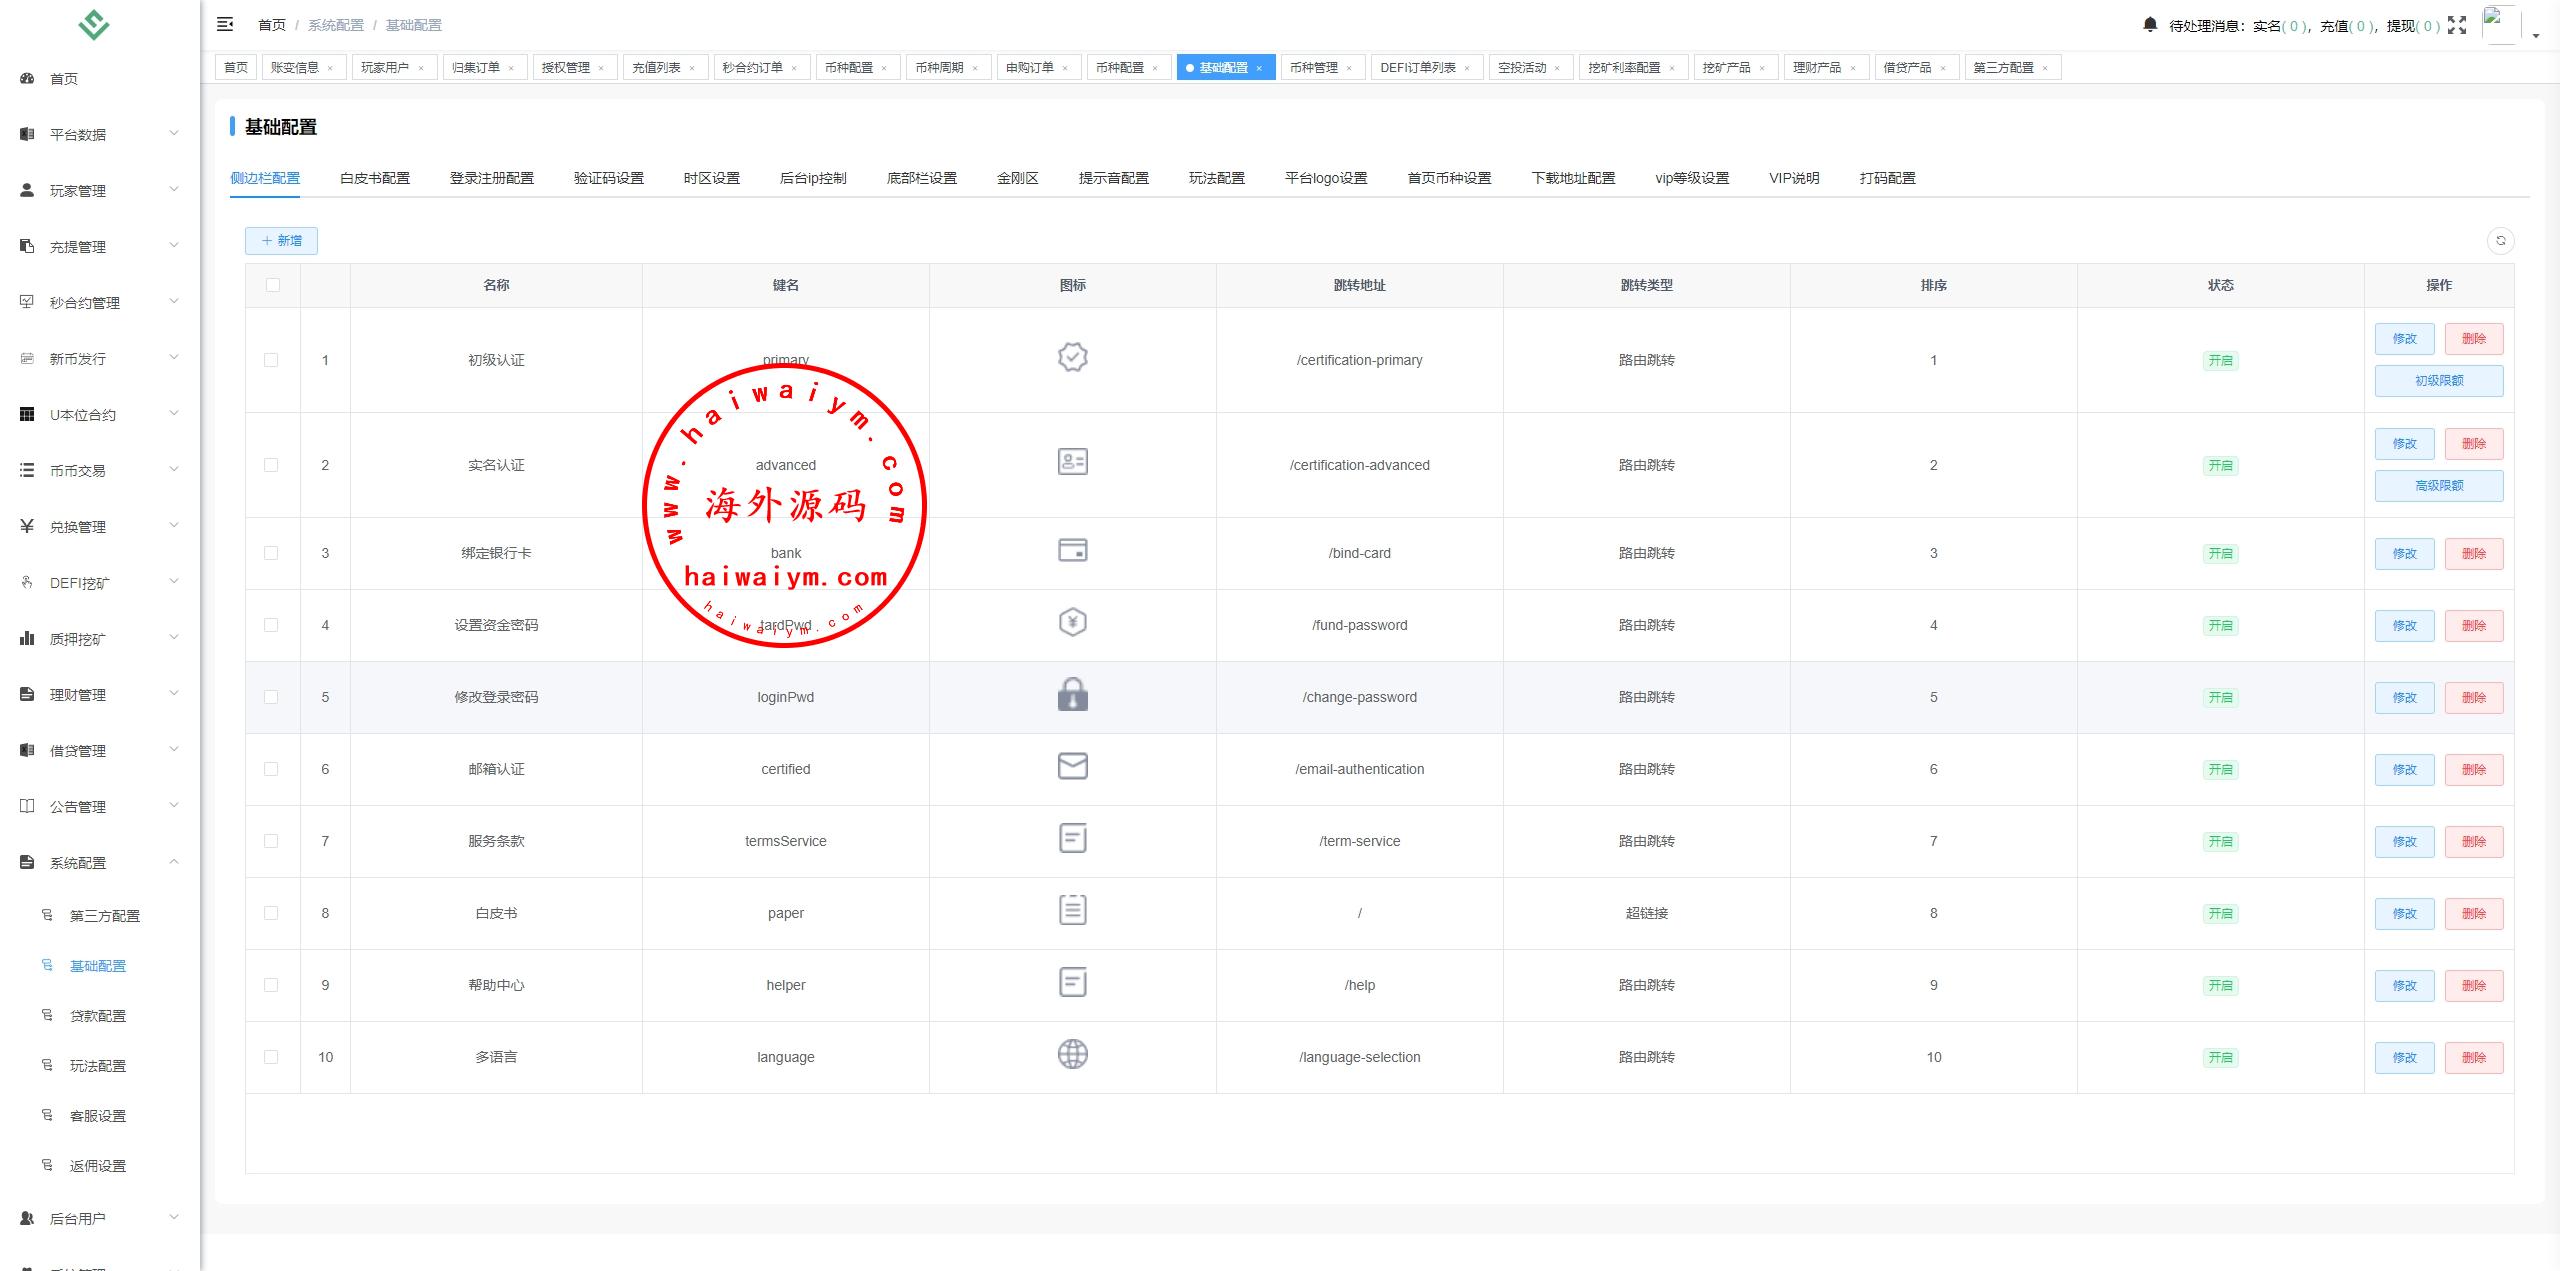Open 客服设置 in the sidebar
This screenshot has height=1271, width=2560.
click(98, 1116)
